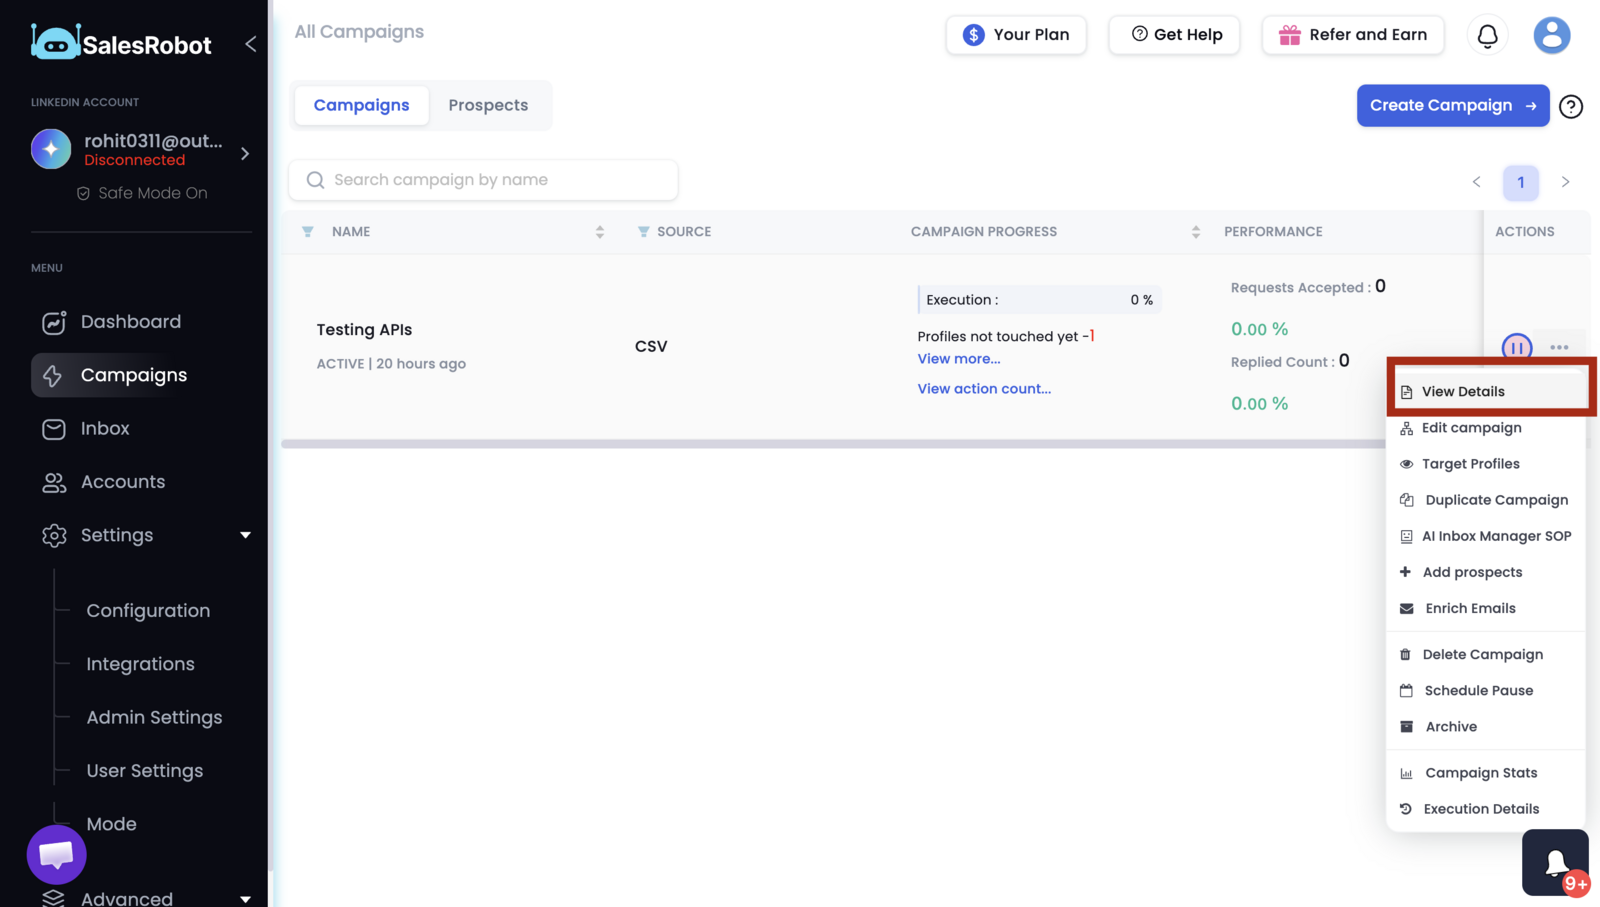
Task: Click the Source column filter icon
Action: click(x=643, y=231)
